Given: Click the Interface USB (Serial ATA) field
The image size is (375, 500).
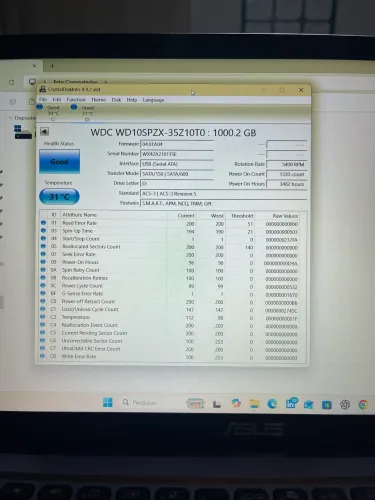Looking at the screenshot, I should pos(177,164).
